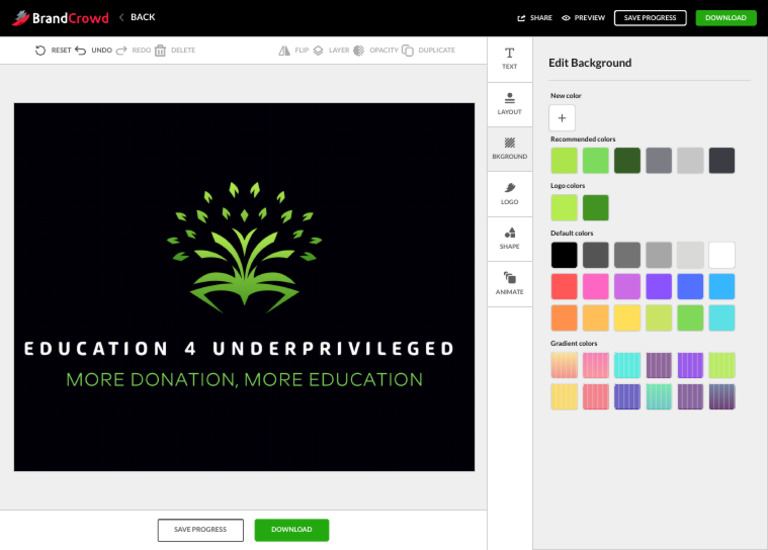The image size is (768, 550).
Task: Open the Shape panel
Action: click(509, 239)
